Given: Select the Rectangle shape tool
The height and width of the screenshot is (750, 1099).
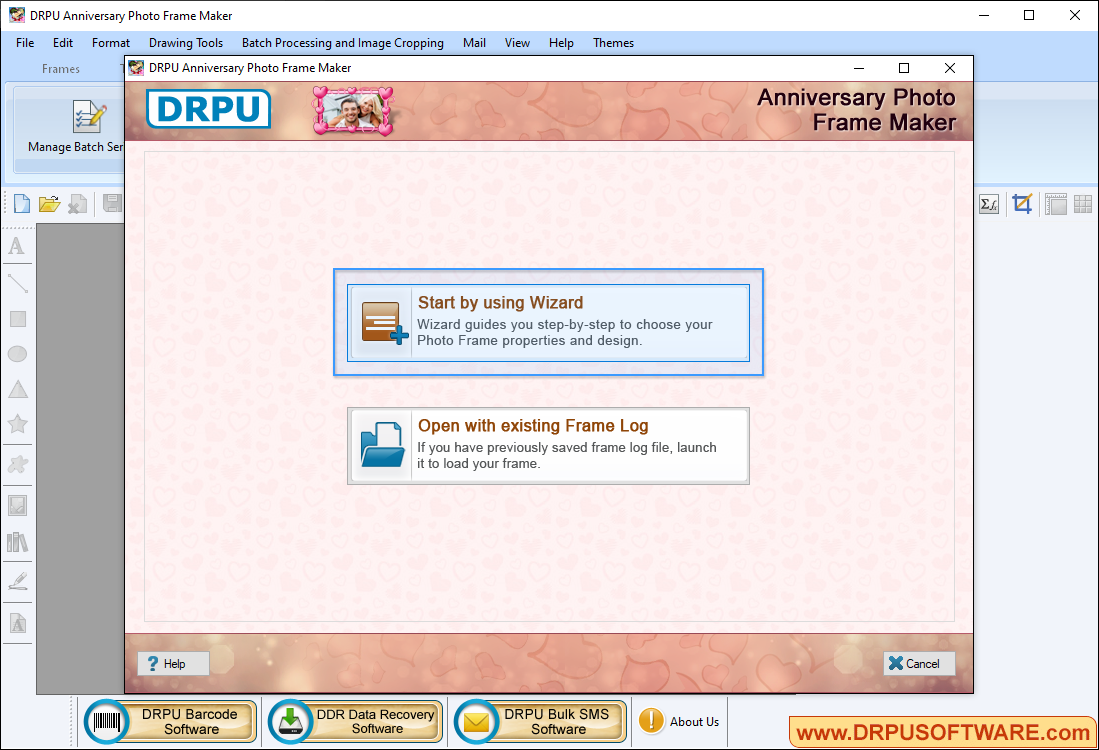Looking at the screenshot, I should tap(17, 318).
